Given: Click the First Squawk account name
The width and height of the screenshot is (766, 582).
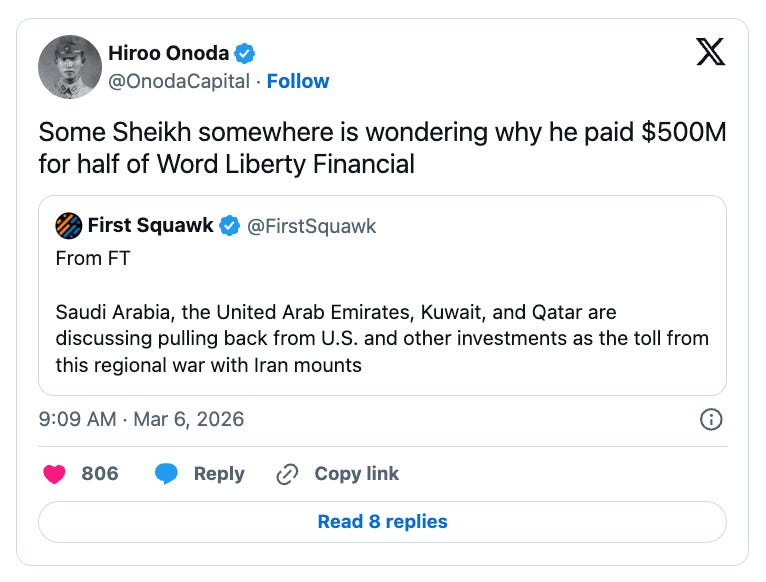Looking at the screenshot, I should (x=150, y=226).
